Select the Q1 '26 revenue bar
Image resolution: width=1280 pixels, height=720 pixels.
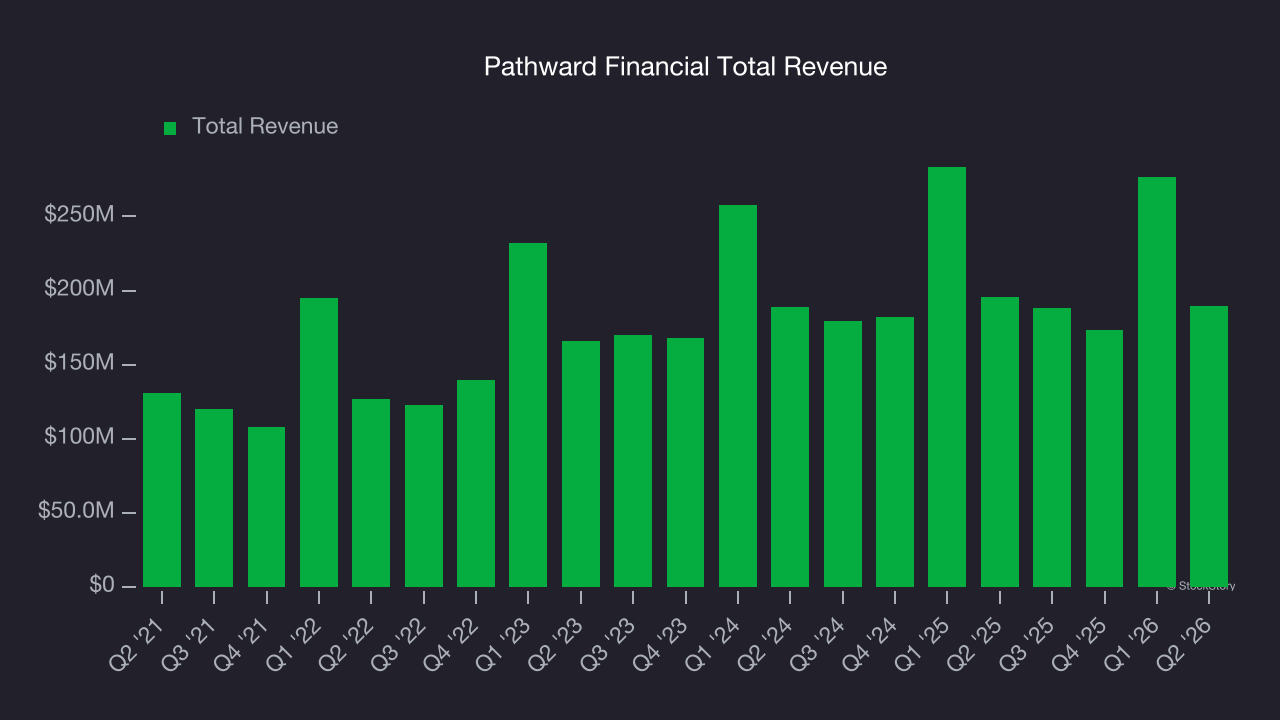(x=1157, y=382)
